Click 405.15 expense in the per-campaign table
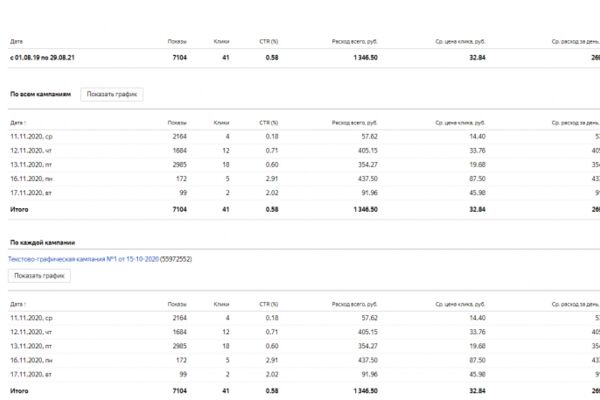 tap(368, 332)
